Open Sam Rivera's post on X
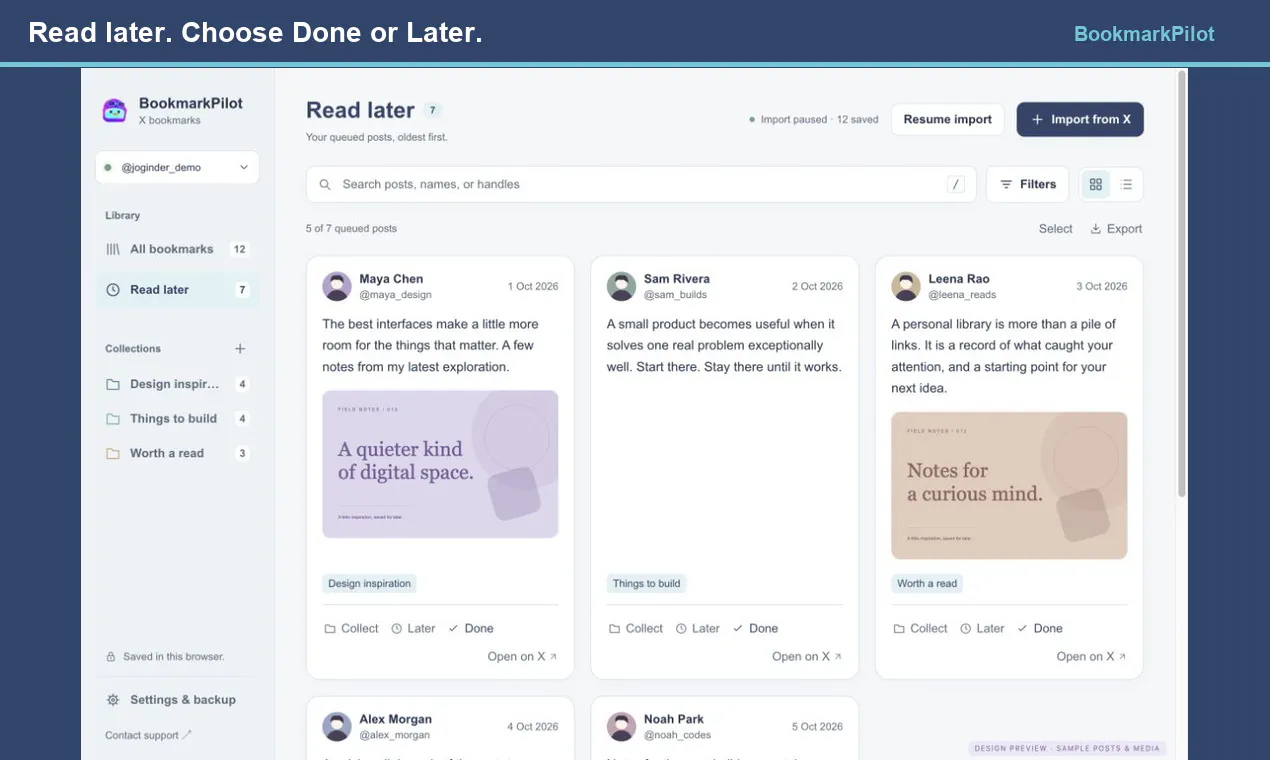This screenshot has width=1270, height=760. click(x=807, y=657)
